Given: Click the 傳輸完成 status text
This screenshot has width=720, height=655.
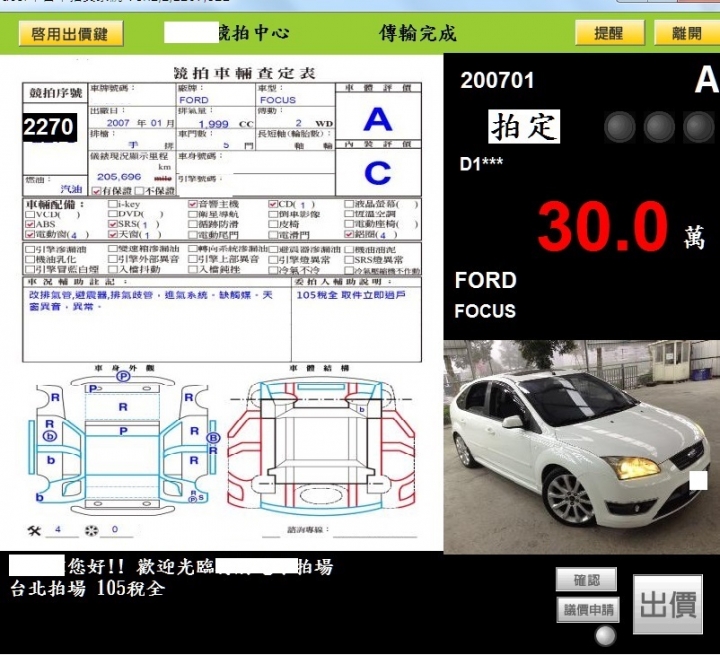Looking at the screenshot, I should (x=417, y=33).
